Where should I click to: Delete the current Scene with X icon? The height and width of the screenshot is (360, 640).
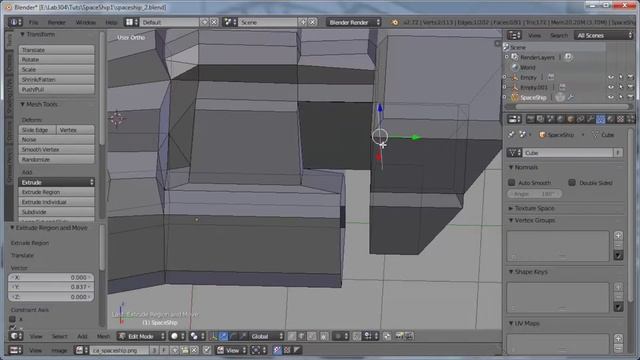313,22
